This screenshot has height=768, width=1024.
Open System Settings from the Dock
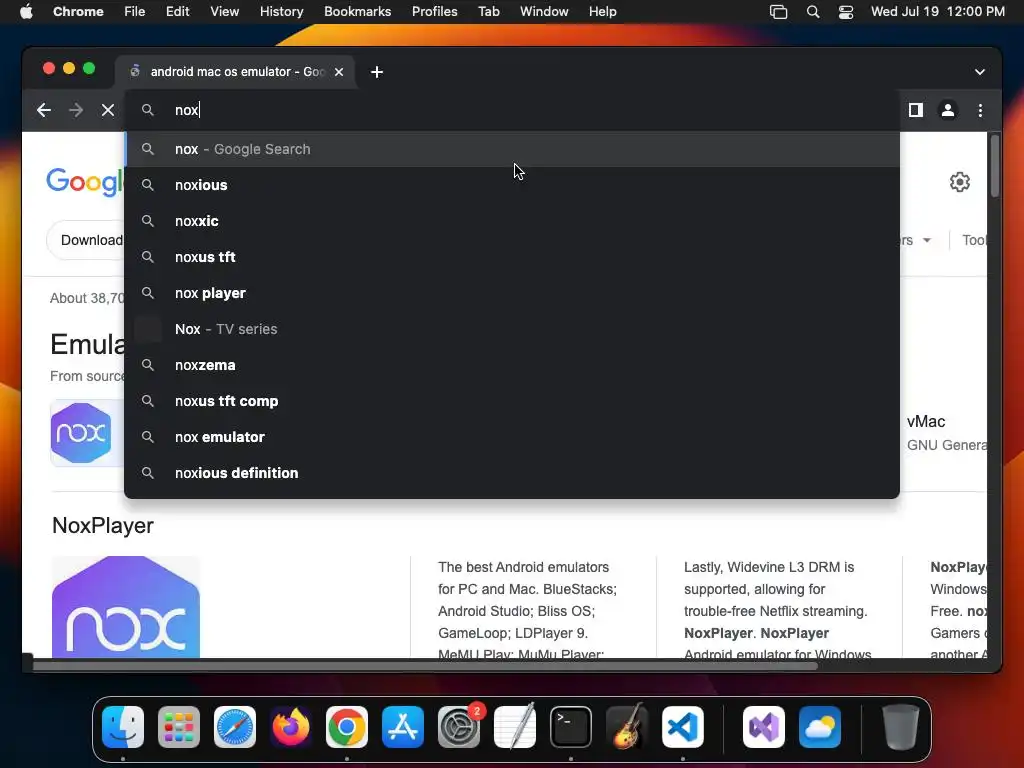pyautogui.click(x=459, y=727)
